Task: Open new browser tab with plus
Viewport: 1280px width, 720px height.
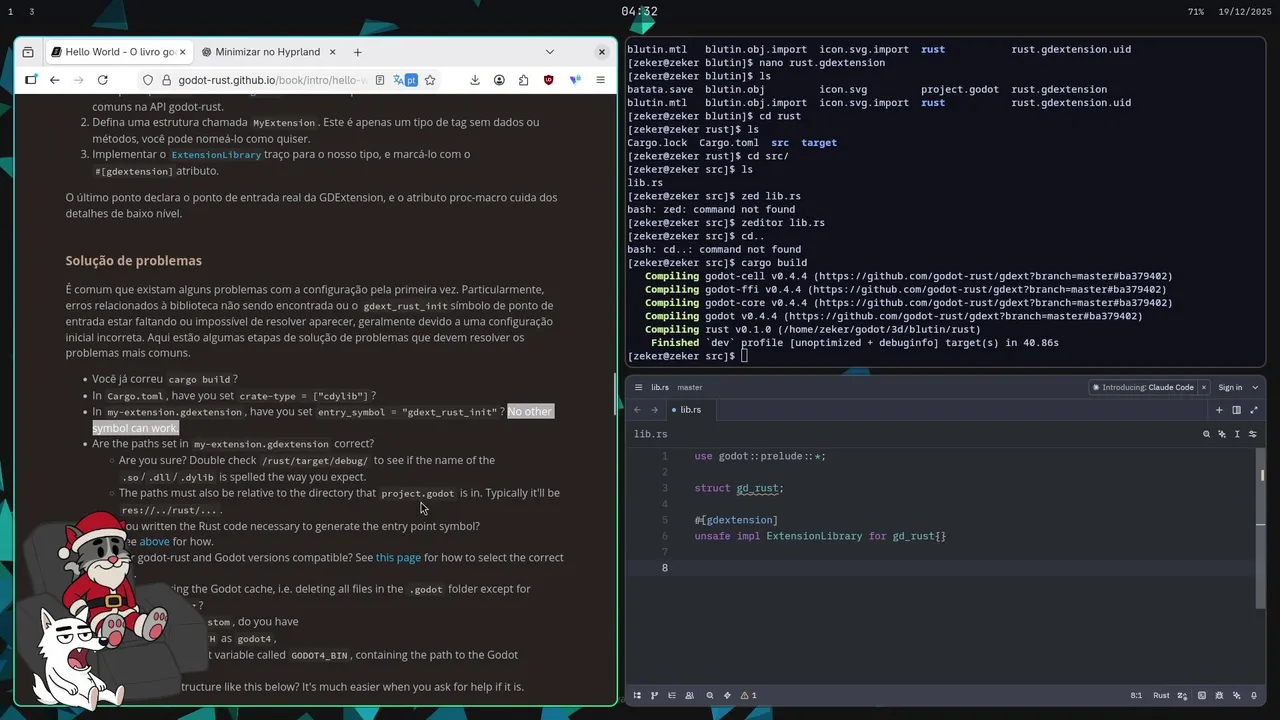Action: (x=357, y=52)
